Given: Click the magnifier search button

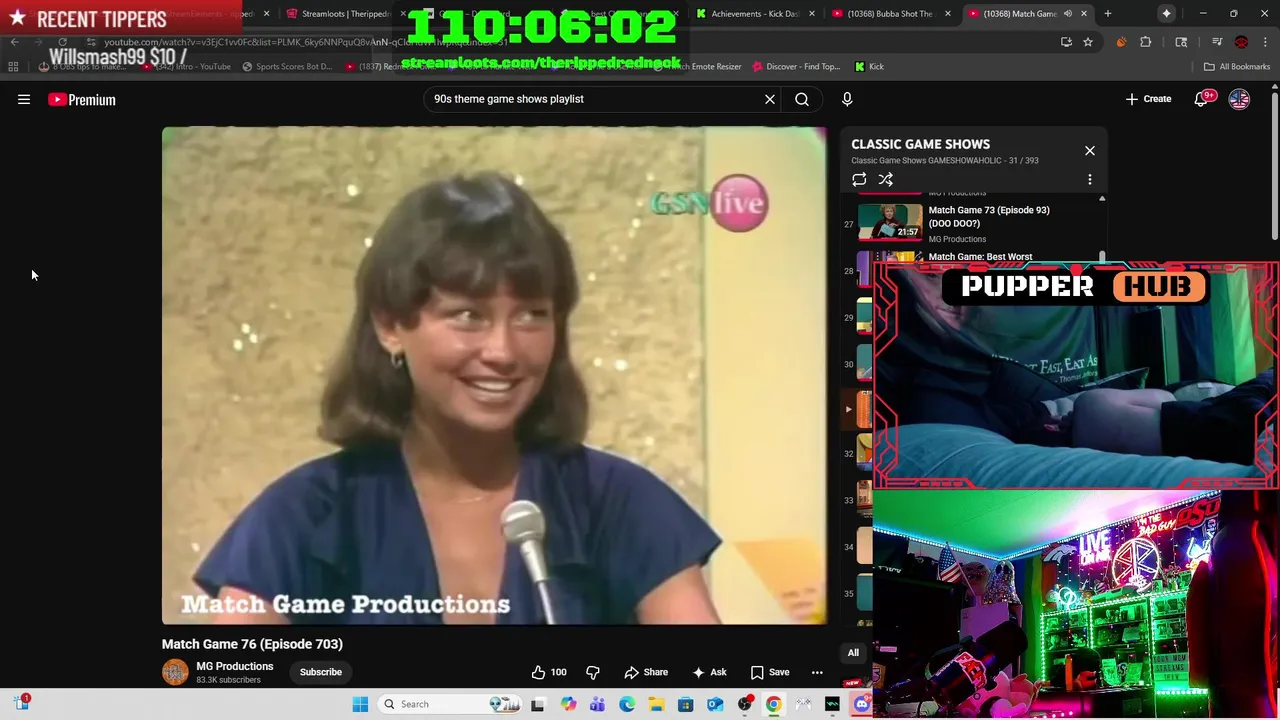Looking at the screenshot, I should coord(802,99).
